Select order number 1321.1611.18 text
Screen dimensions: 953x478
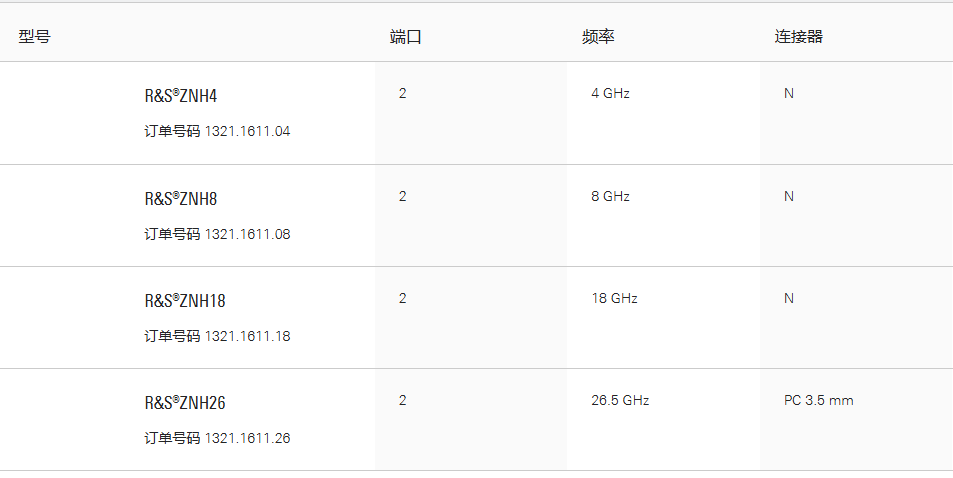247,336
